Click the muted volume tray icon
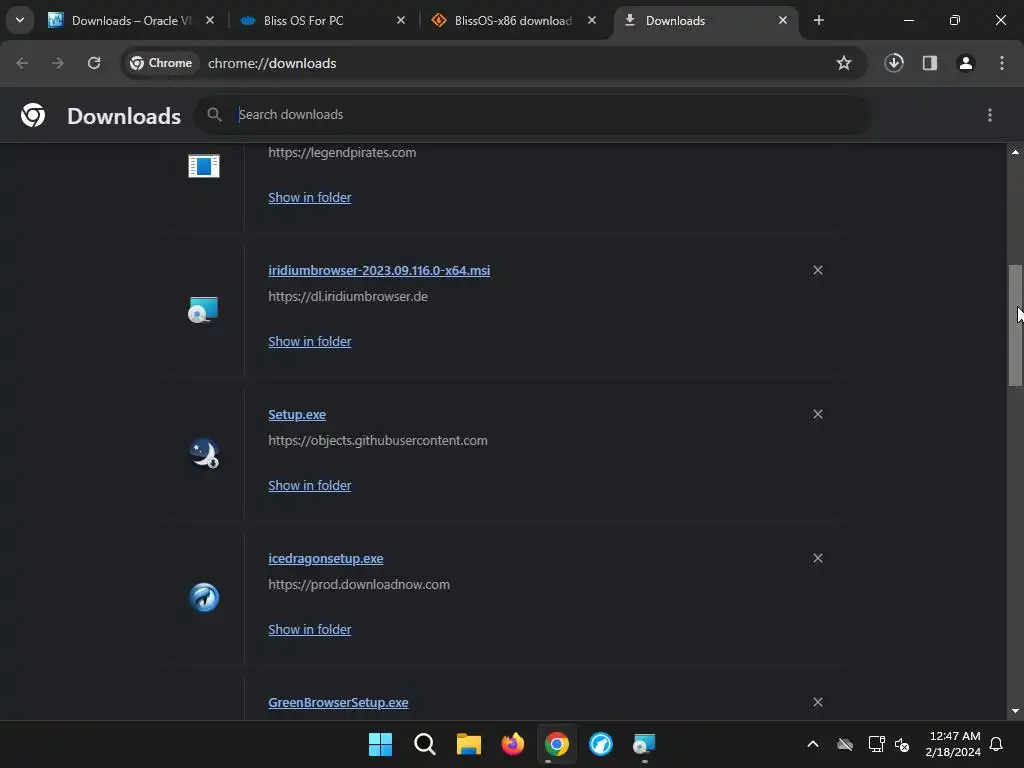The height and width of the screenshot is (768, 1024). click(x=902, y=744)
